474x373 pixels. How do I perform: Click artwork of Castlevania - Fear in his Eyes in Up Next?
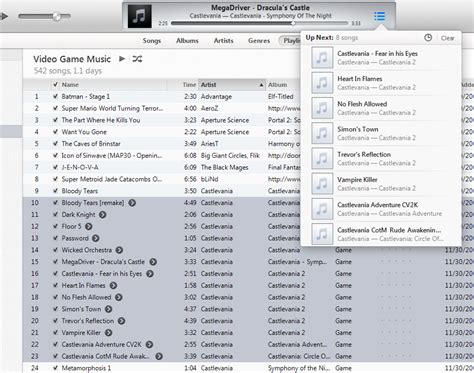322,58
